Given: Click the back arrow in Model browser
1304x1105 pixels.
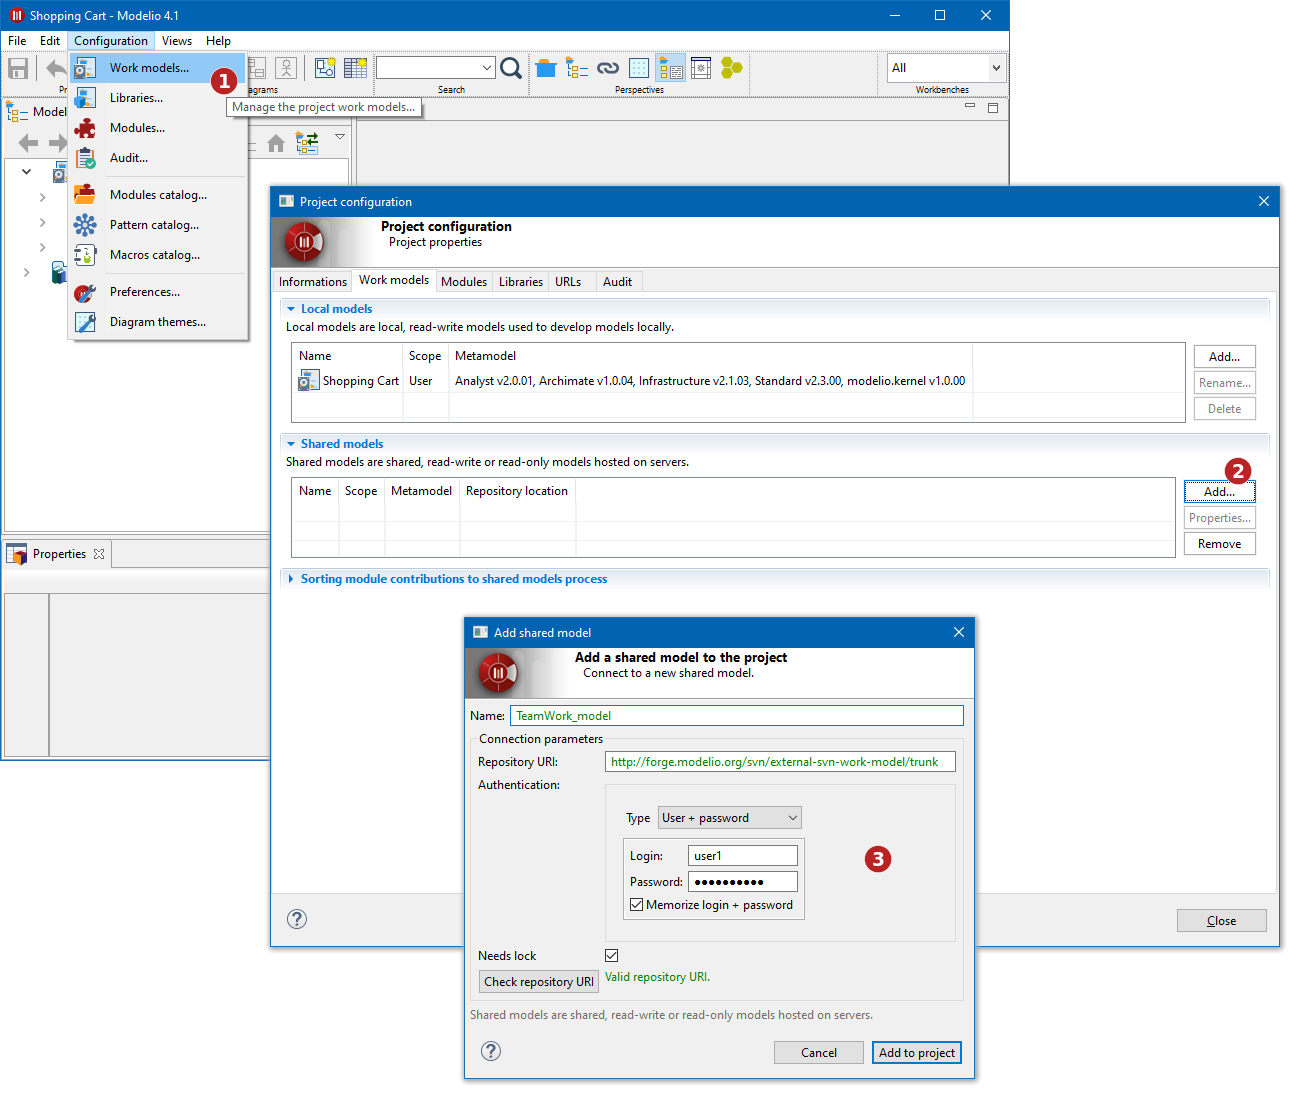Looking at the screenshot, I should tap(29, 143).
